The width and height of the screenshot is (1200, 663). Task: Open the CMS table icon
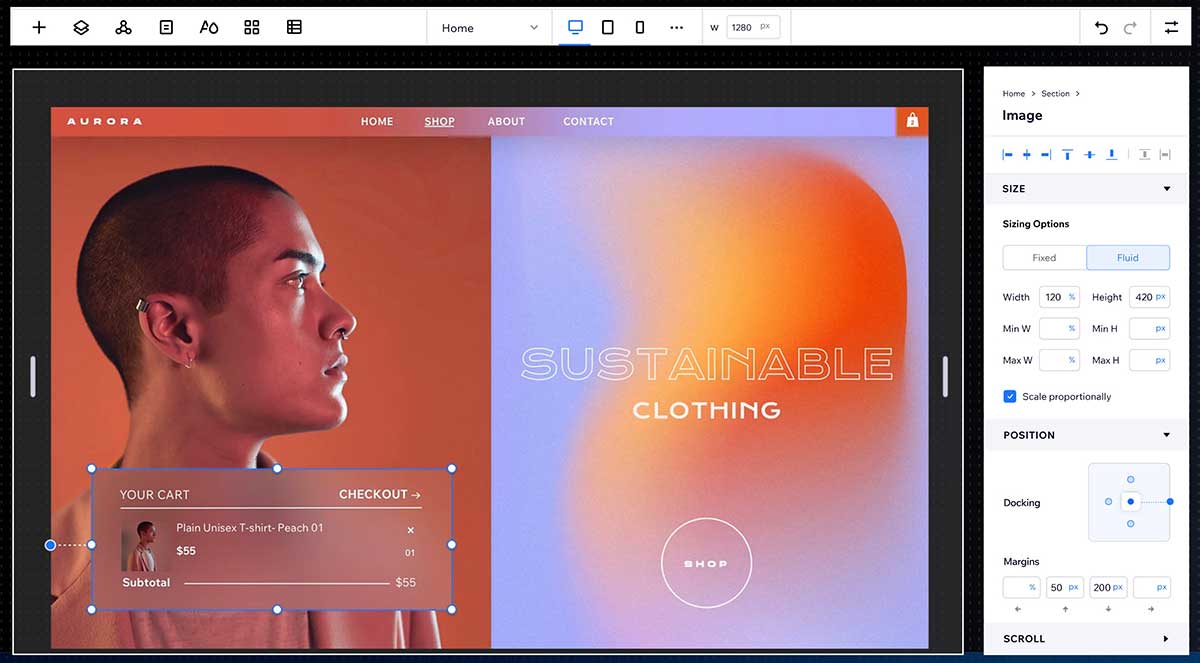point(294,28)
